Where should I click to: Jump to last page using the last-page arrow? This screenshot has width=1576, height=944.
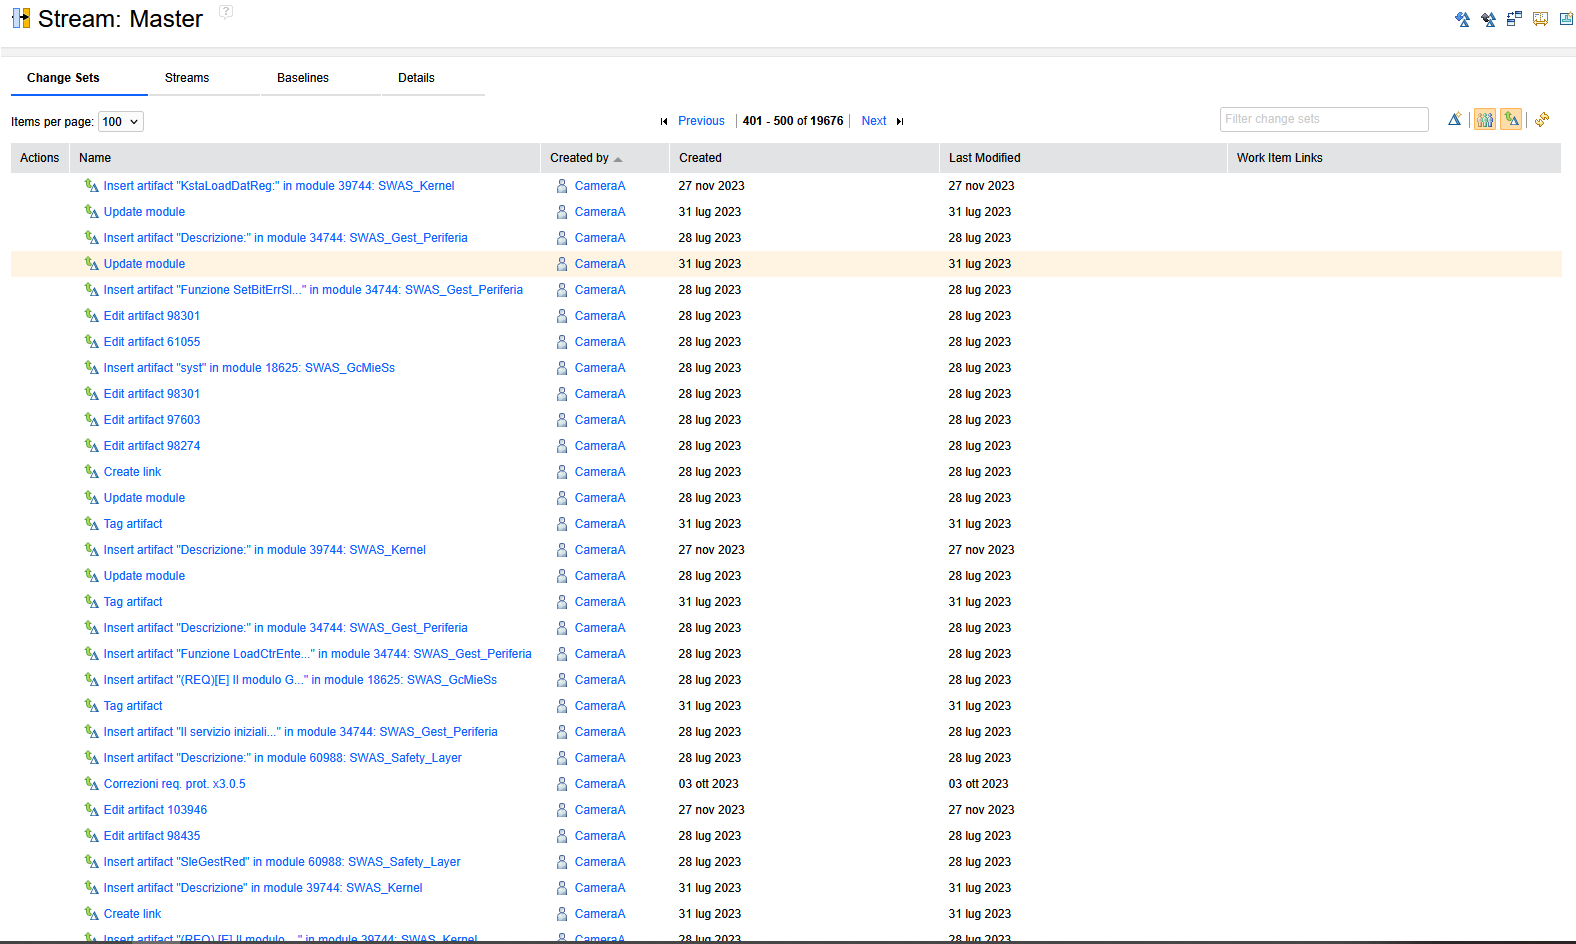[900, 121]
